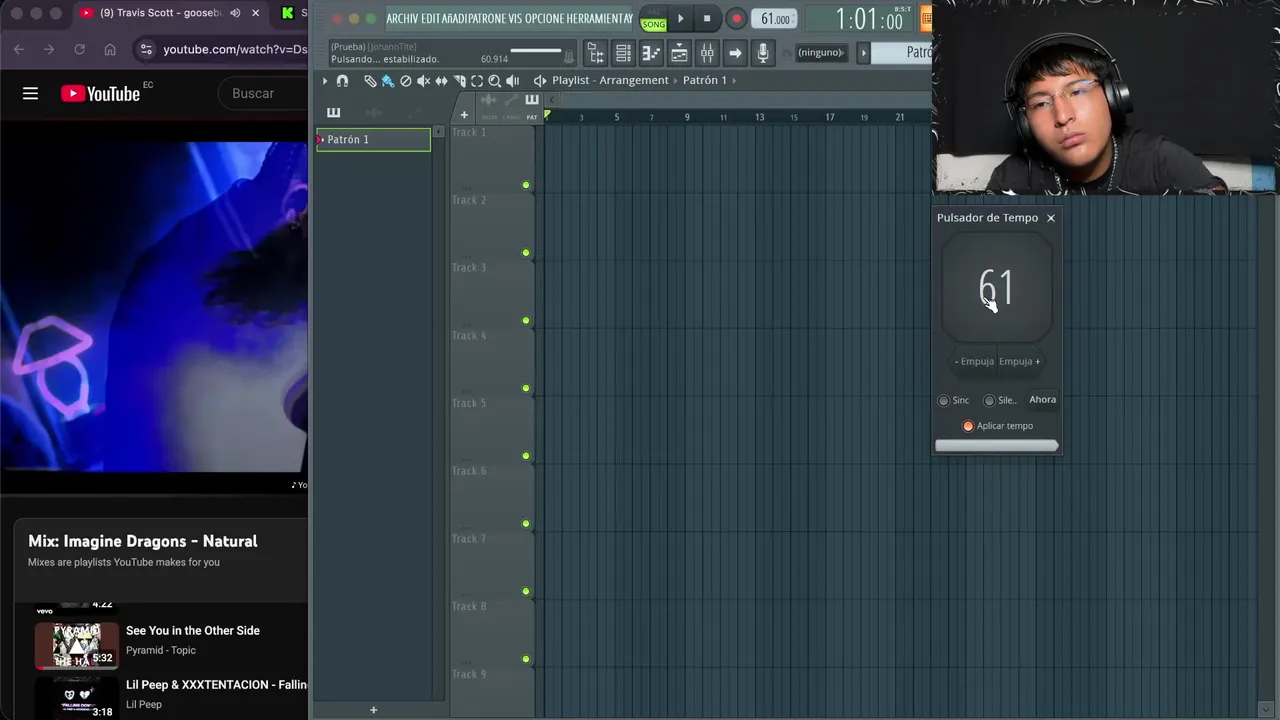Show the playlist window icon

(x=679, y=53)
